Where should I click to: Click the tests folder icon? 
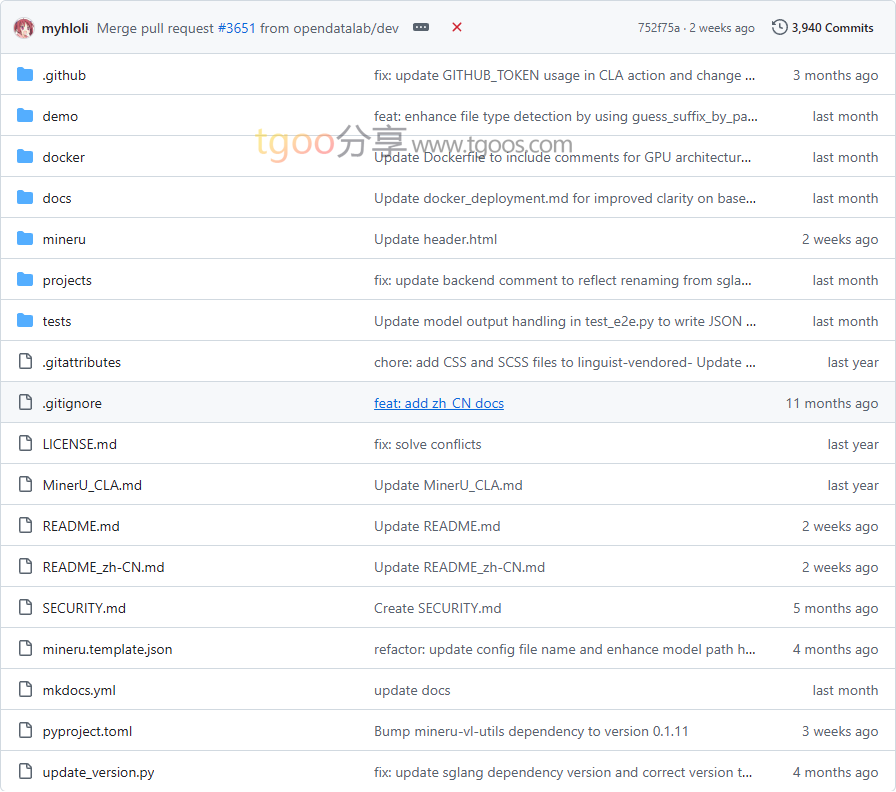point(26,321)
